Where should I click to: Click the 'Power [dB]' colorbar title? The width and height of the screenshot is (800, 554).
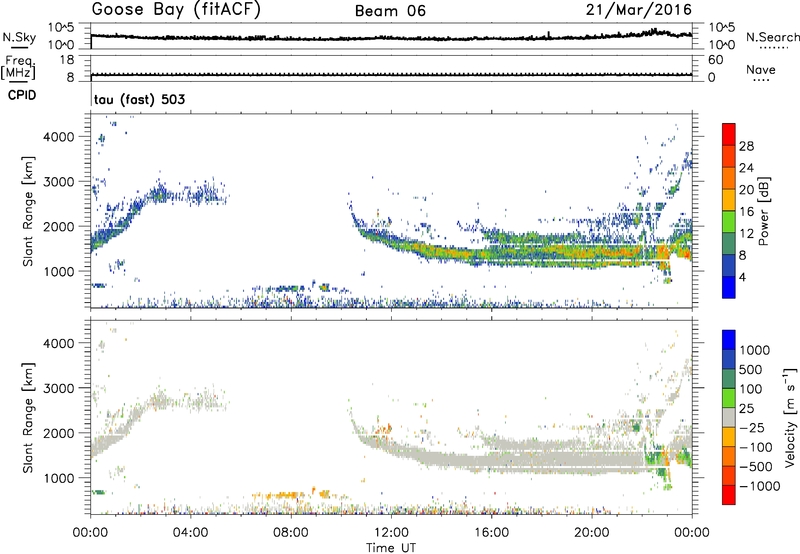(x=764, y=211)
